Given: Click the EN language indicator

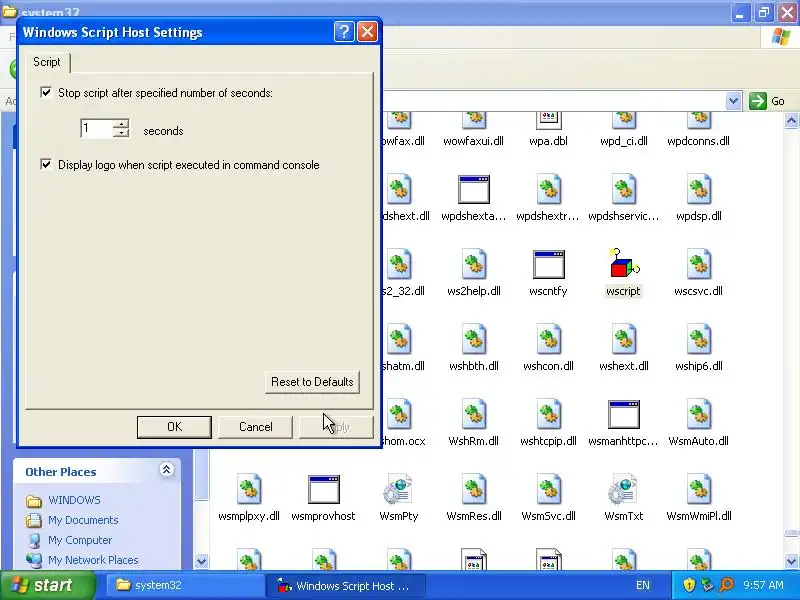Looking at the screenshot, I should pyautogui.click(x=643, y=585).
